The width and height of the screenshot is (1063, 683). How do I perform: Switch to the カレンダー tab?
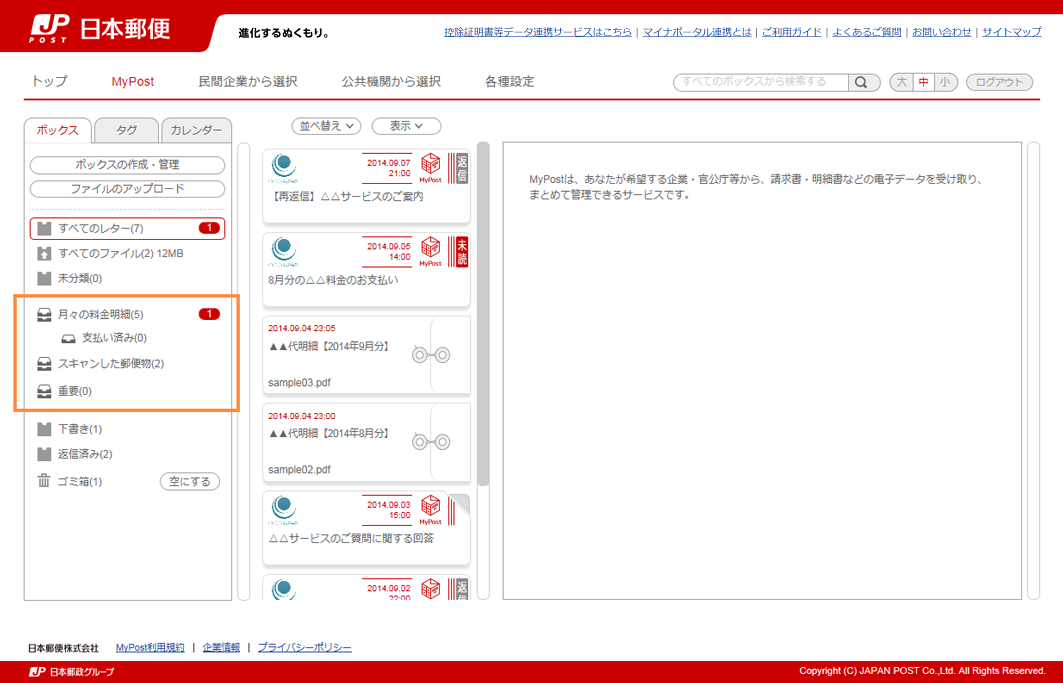pos(196,130)
